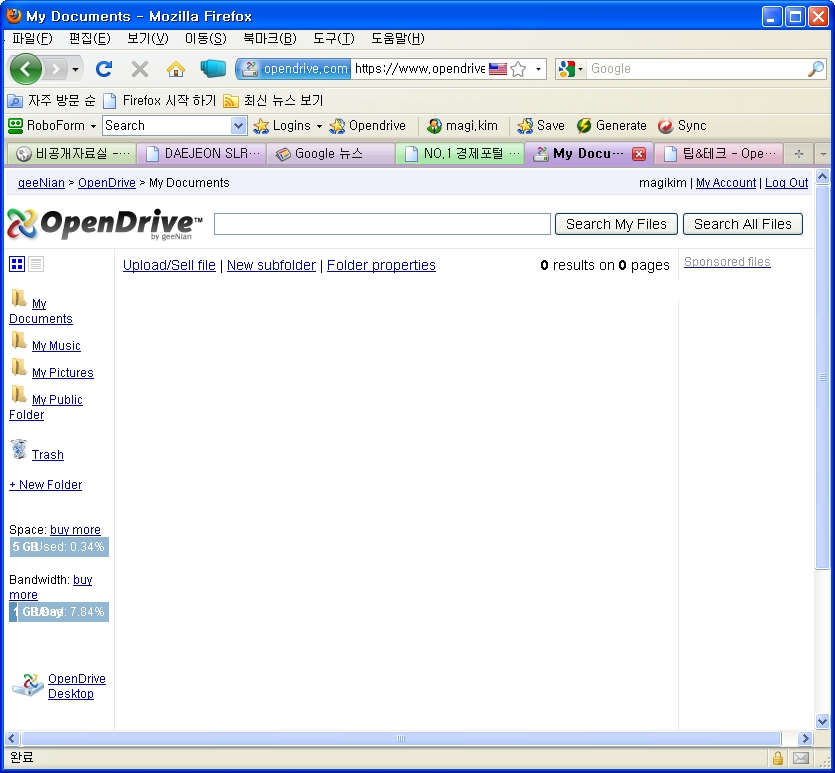This screenshot has height=773, width=835.
Task: Select the grid view icon
Action: (18, 263)
